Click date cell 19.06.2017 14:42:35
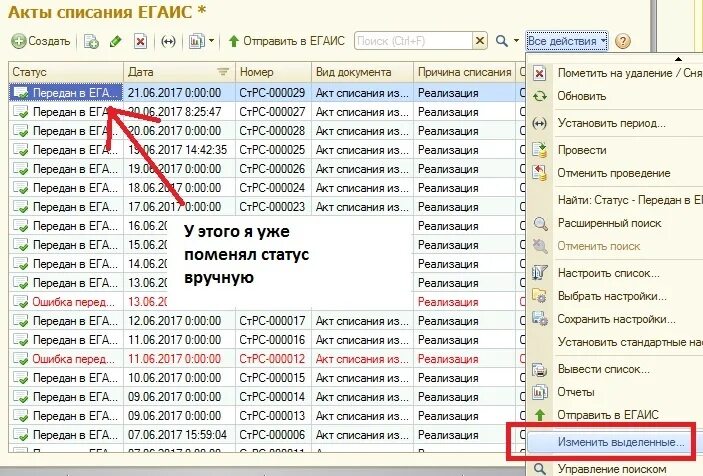703x476 pixels. point(178,150)
